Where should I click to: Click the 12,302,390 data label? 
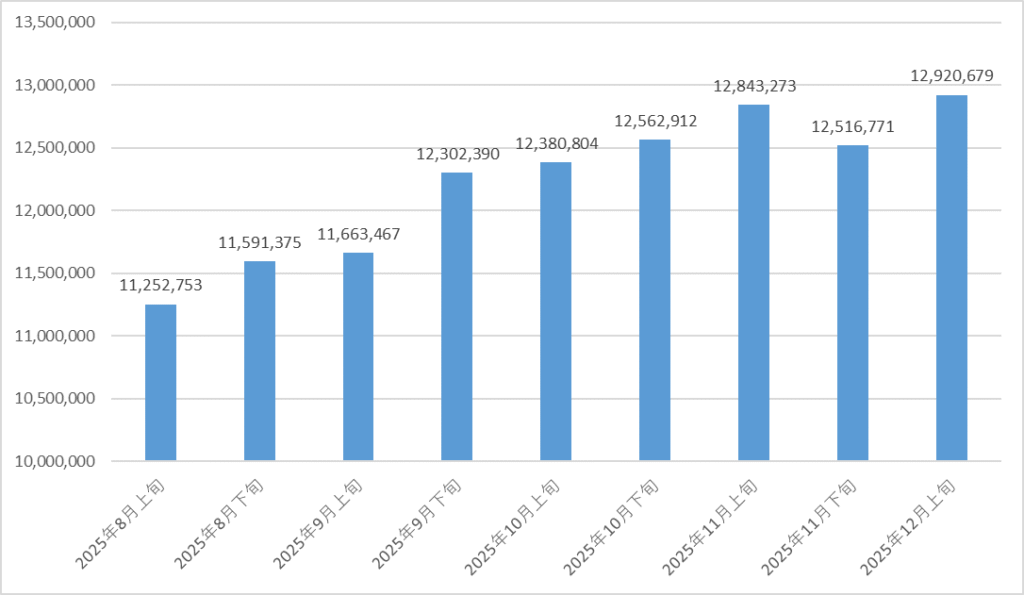pos(457,154)
